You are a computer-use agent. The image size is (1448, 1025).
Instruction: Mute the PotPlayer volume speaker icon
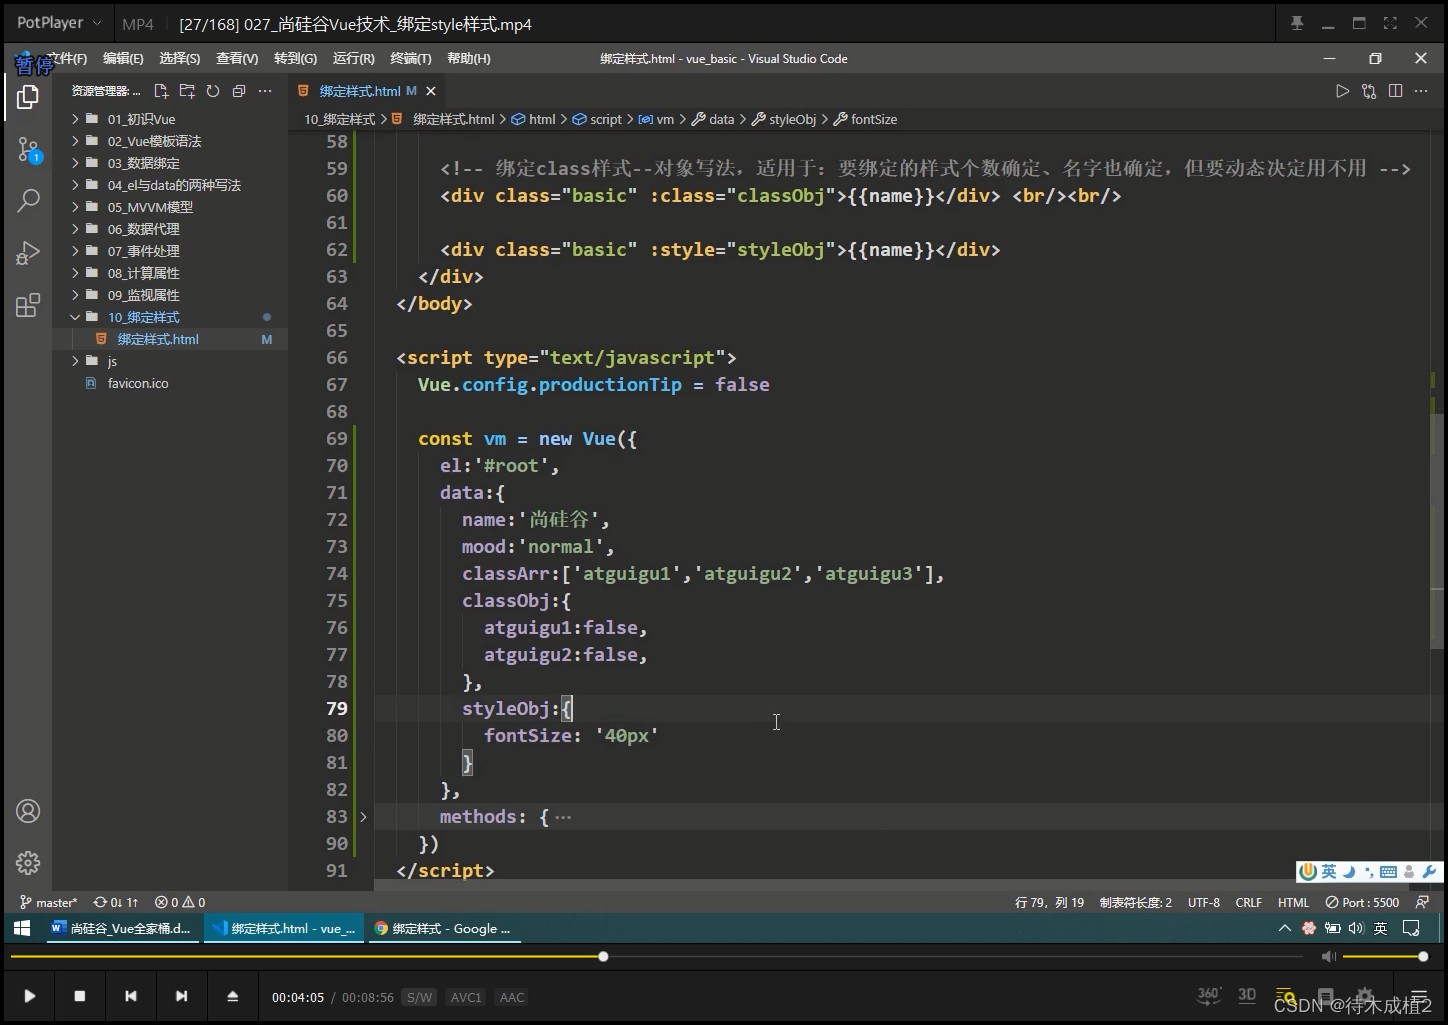(1328, 957)
